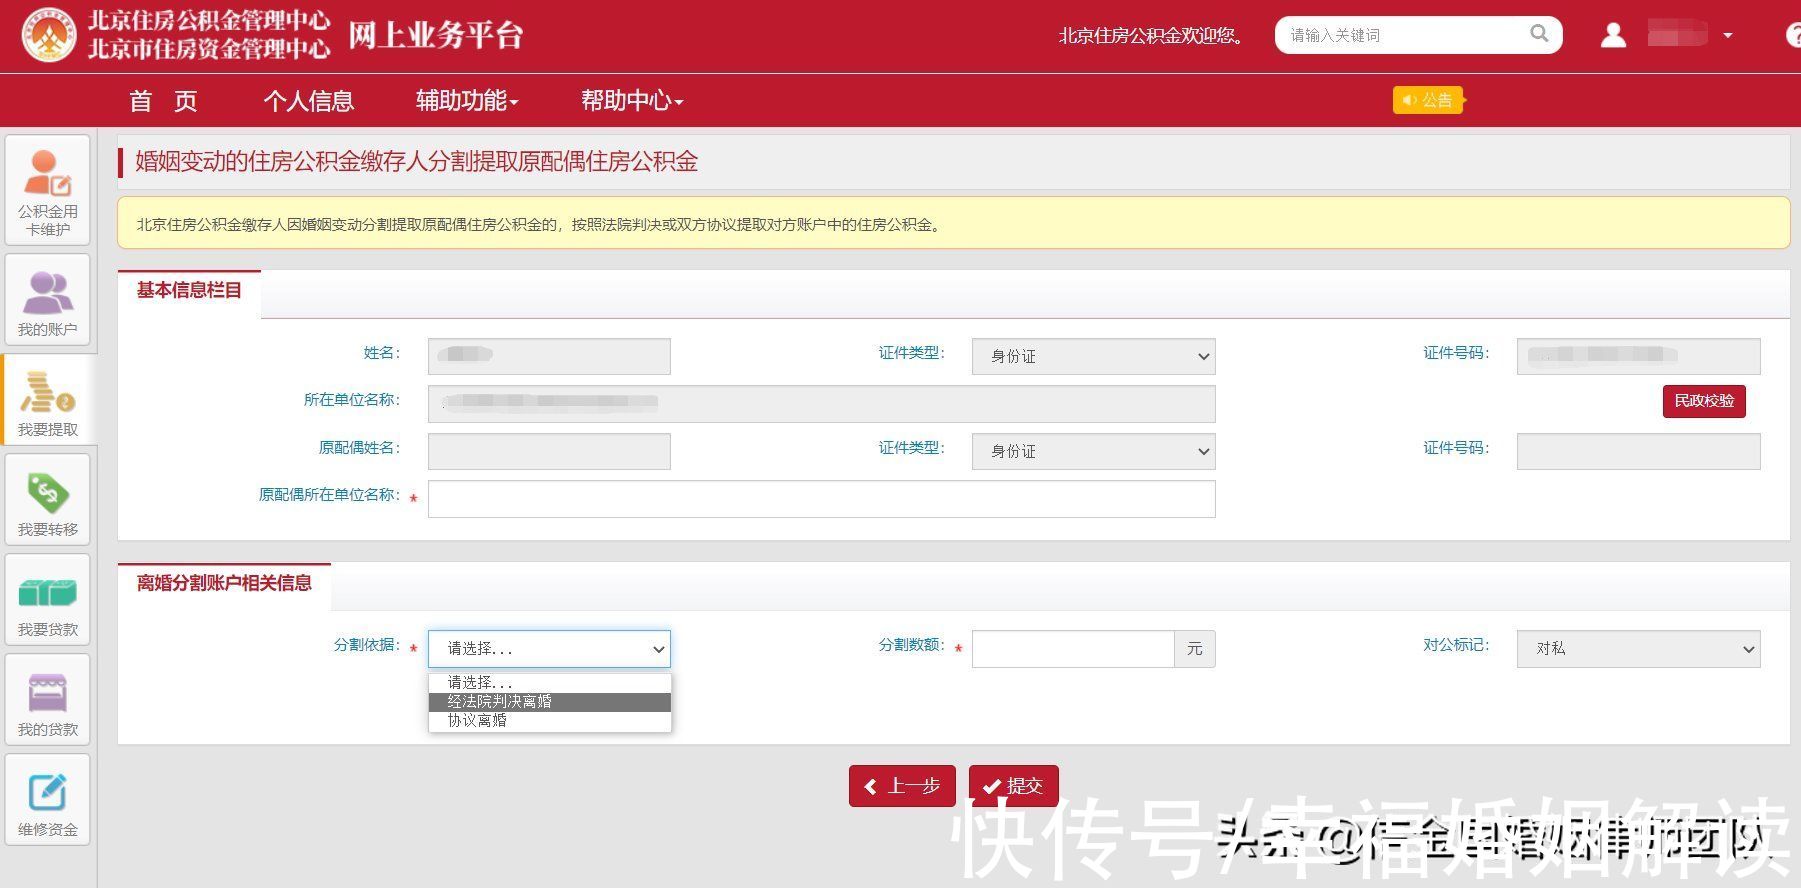Go to 首页 in navigation bar
Image resolution: width=1801 pixels, height=888 pixels.
[x=163, y=101]
